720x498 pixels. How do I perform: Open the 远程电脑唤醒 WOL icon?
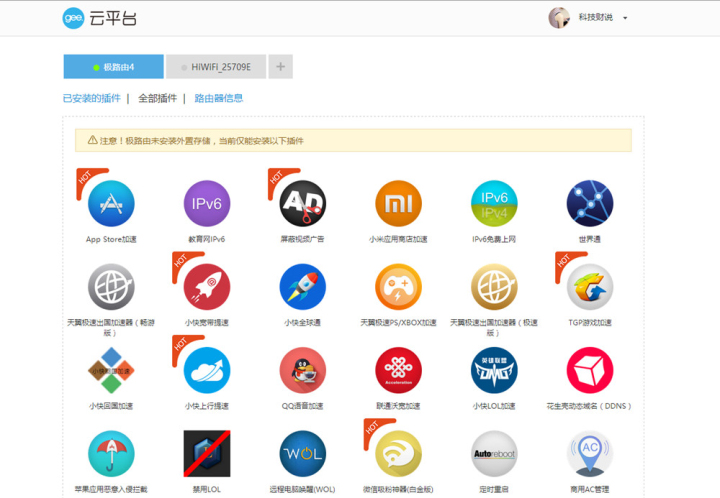click(303, 454)
